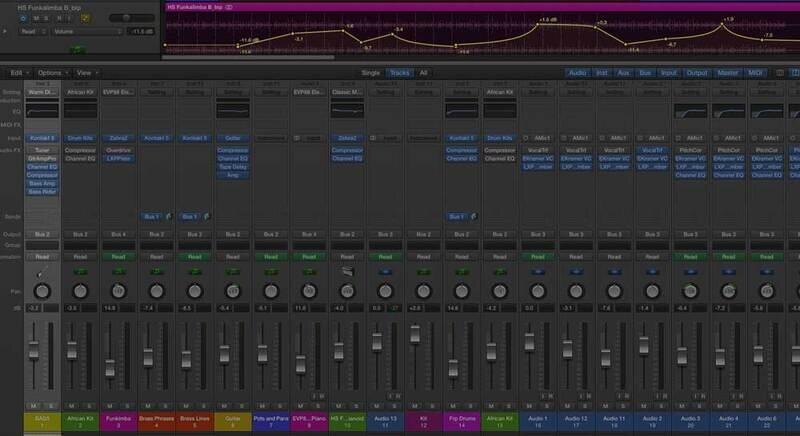
Task: Toggle the Output channel strip filter
Action: (x=697, y=73)
